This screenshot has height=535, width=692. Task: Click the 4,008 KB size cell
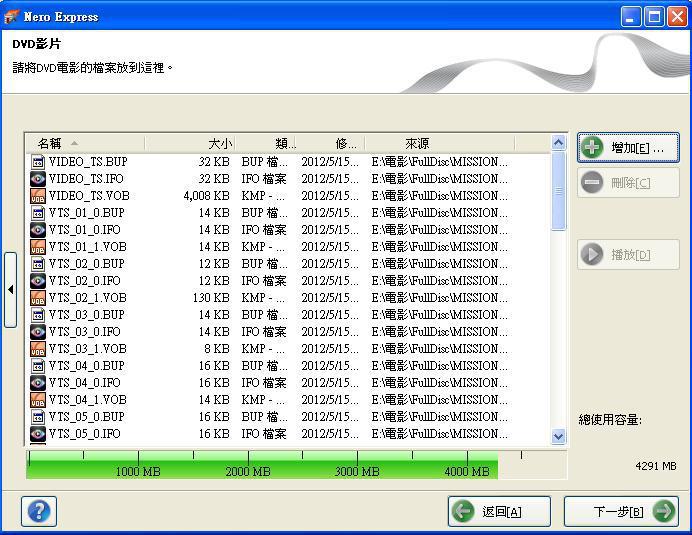pos(207,196)
